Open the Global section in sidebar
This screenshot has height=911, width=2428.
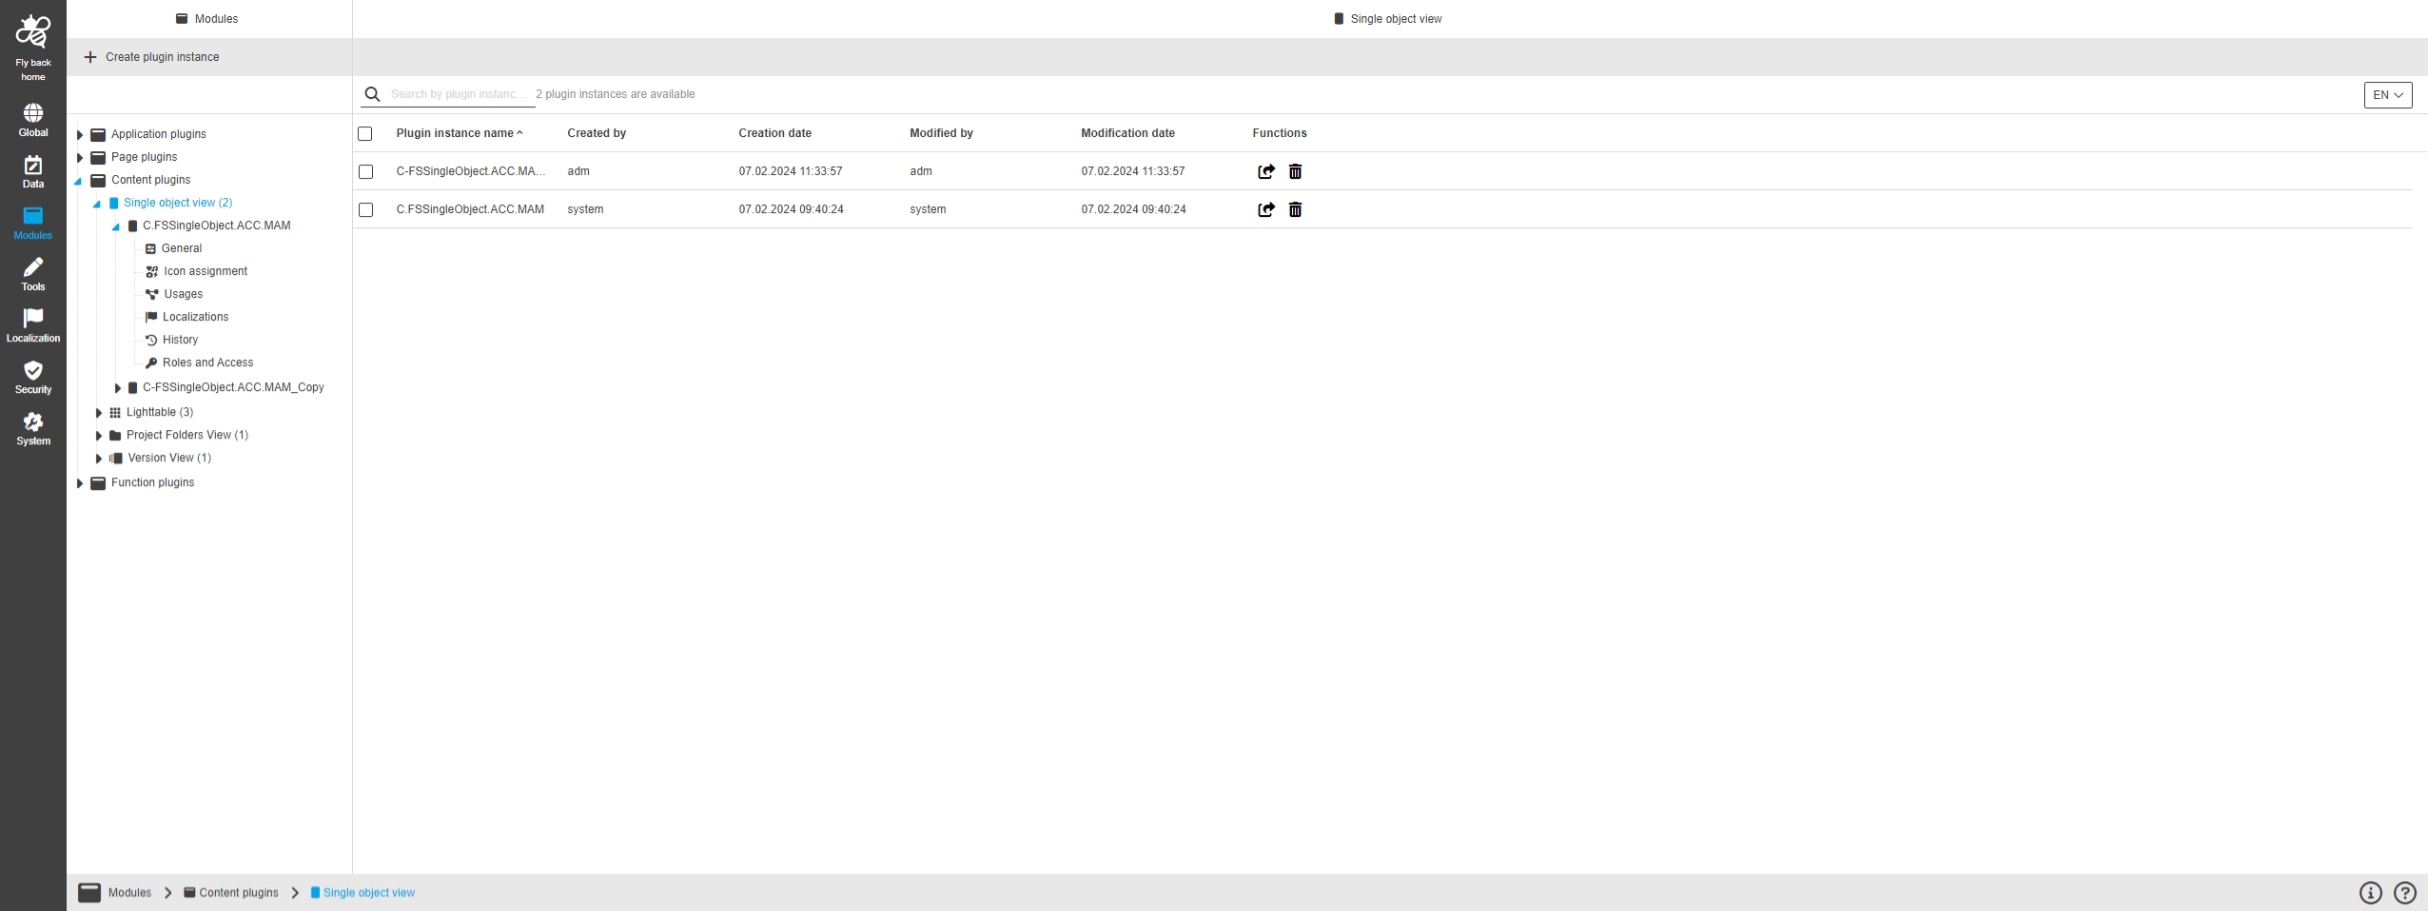(33, 120)
